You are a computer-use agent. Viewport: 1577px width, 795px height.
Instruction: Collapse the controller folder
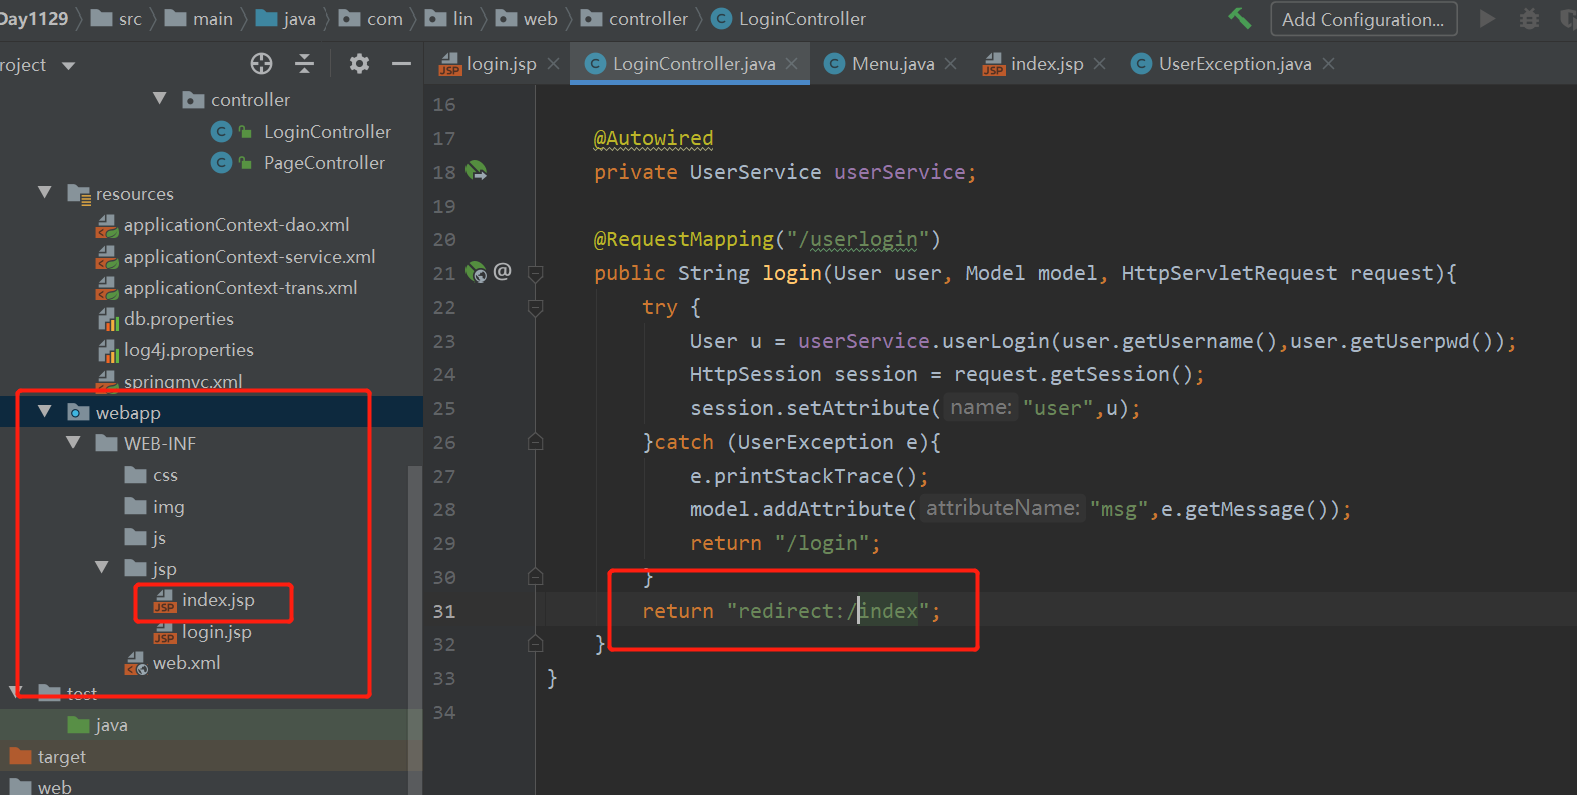(x=160, y=99)
